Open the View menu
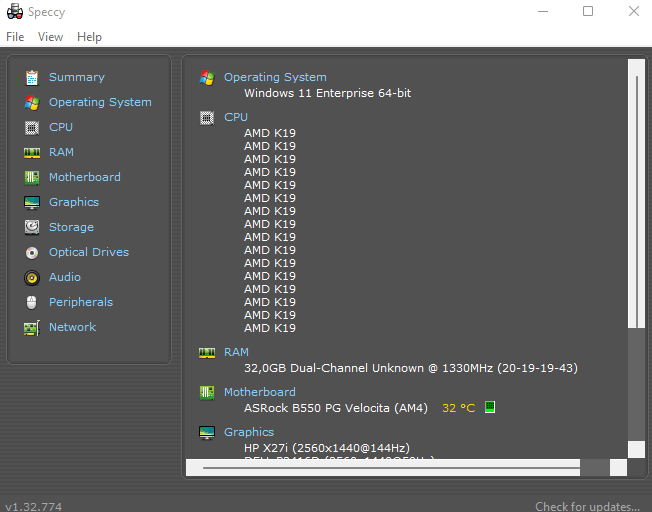 pyautogui.click(x=50, y=37)
